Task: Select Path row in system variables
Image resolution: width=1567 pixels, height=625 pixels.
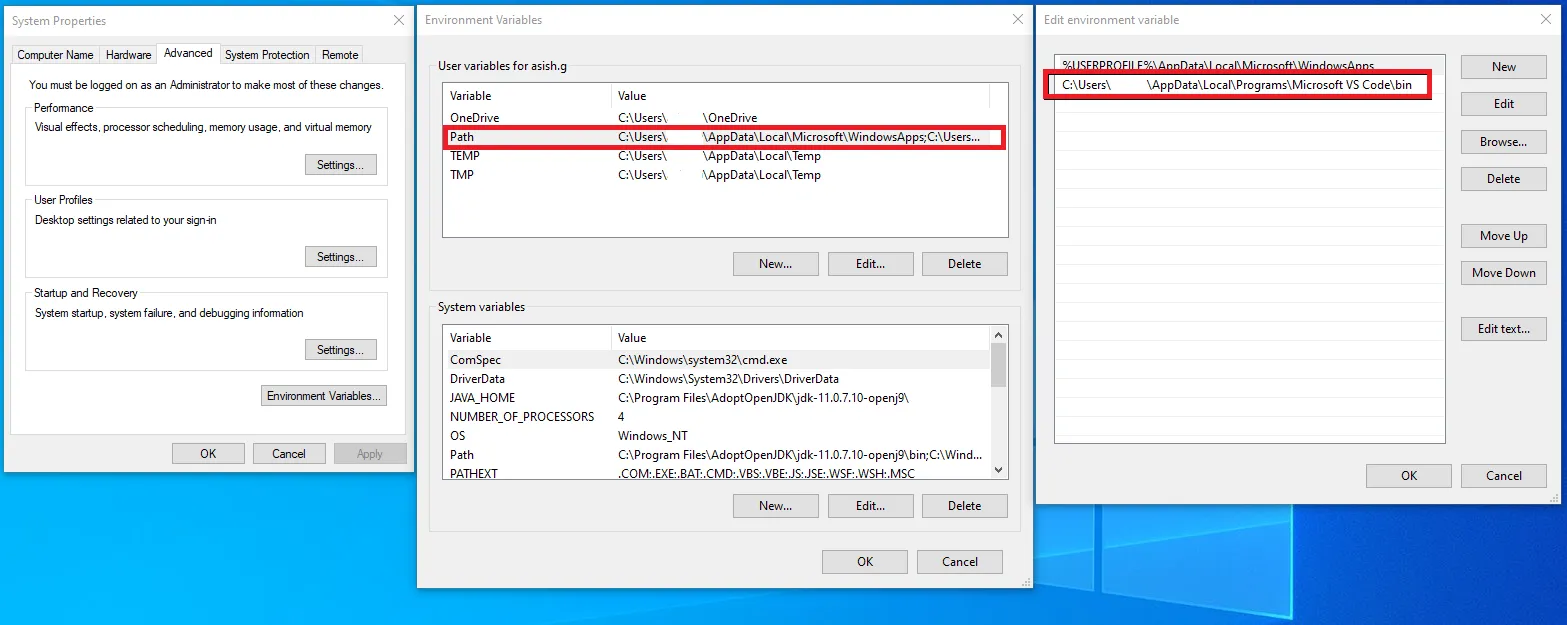Action: (716, 455)
